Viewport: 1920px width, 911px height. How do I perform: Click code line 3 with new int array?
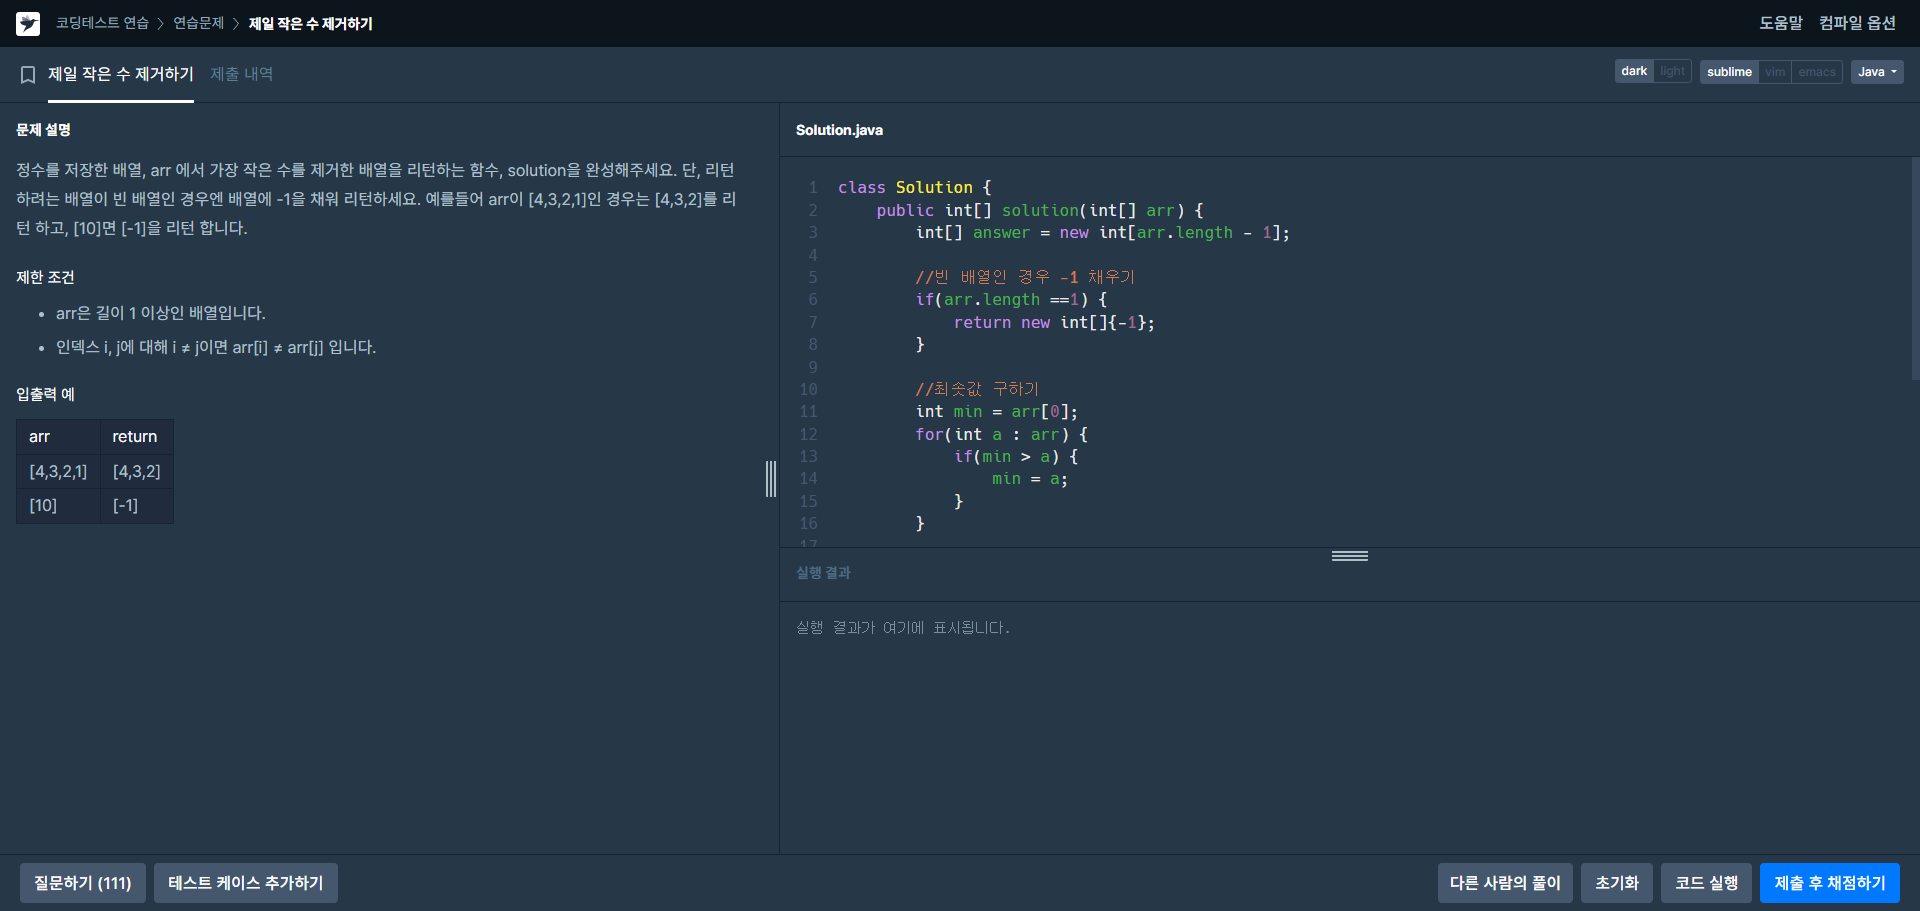[1102, 233]
